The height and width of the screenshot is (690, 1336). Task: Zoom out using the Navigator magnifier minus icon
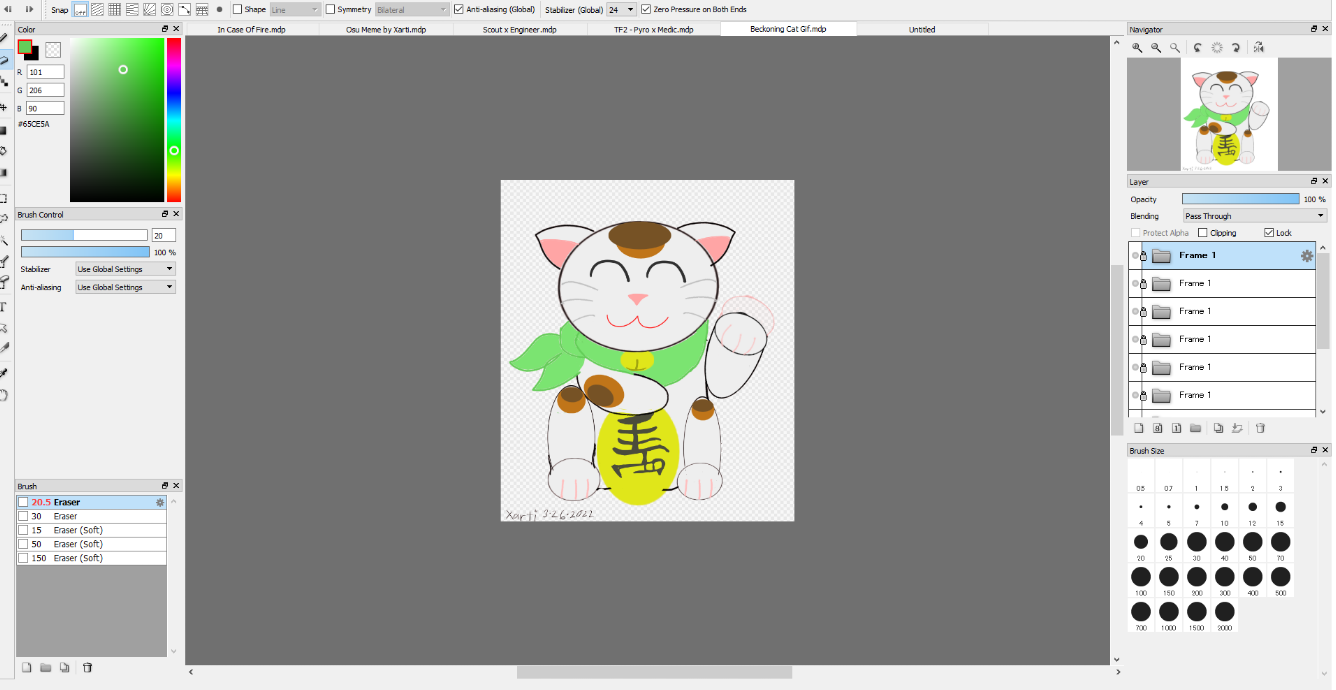[1156, 47]
